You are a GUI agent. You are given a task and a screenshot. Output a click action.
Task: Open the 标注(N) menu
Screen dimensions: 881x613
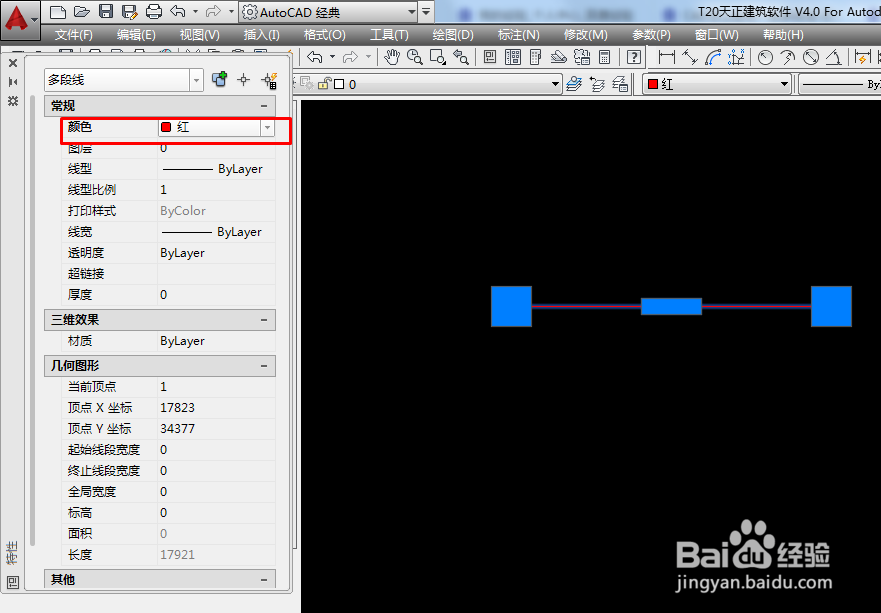click(x=518, y=35)
